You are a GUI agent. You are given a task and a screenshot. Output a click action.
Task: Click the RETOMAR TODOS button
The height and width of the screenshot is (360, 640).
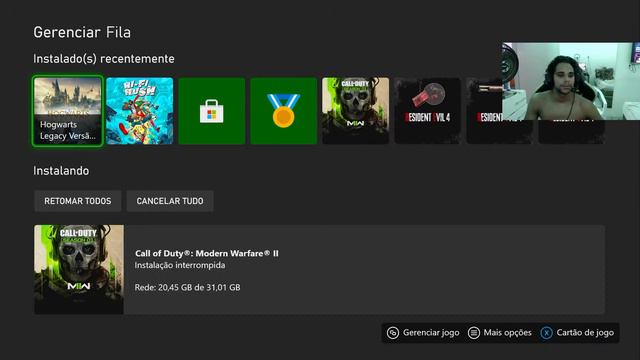pos(78,201)
